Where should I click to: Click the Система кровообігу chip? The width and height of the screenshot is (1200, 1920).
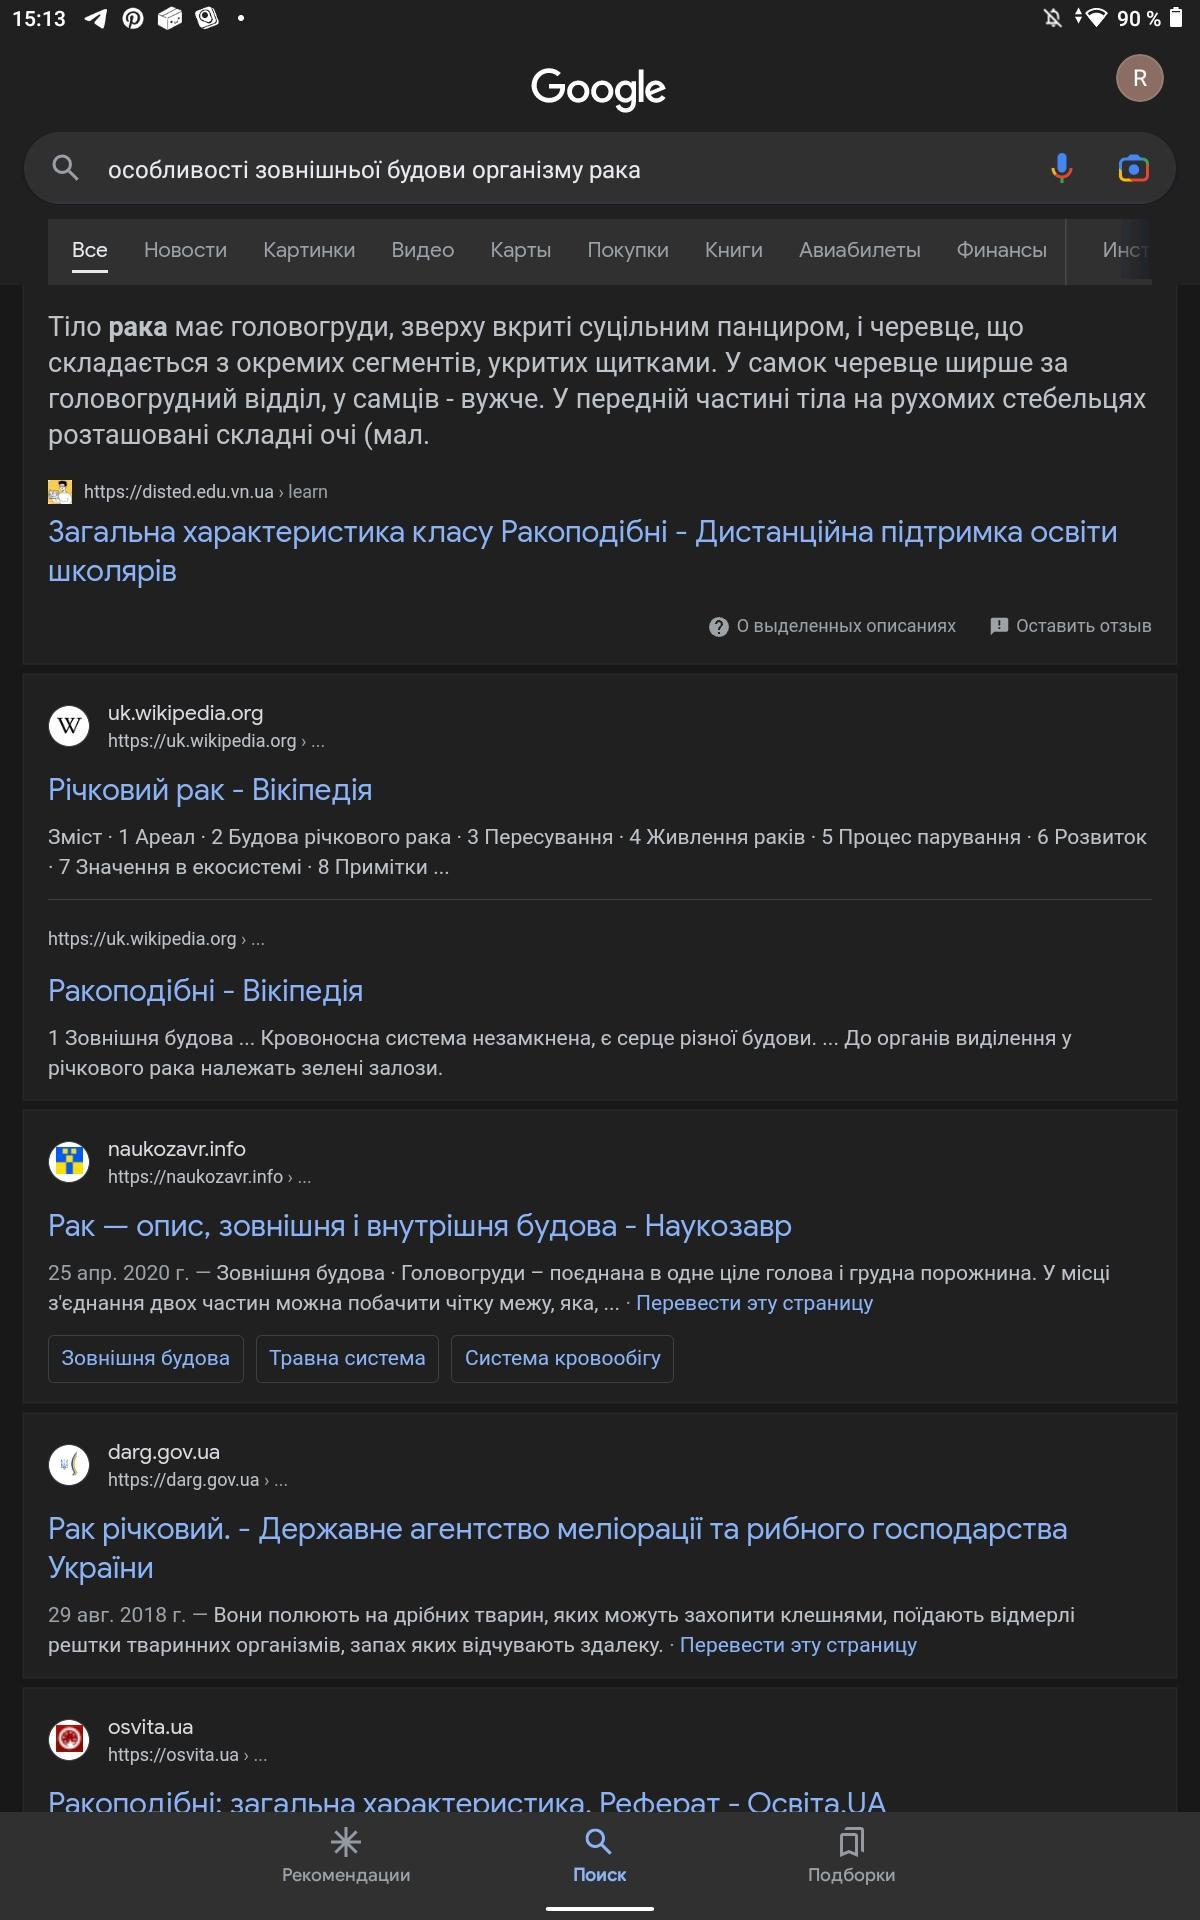[562, 1358]
